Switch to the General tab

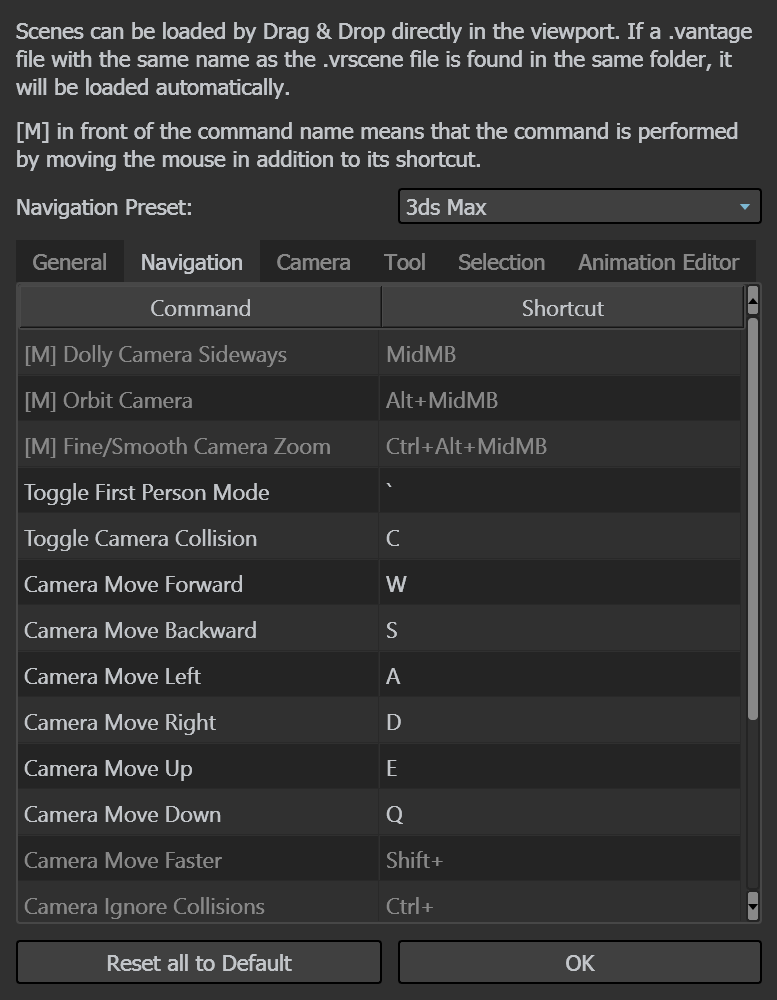[70, 262]
